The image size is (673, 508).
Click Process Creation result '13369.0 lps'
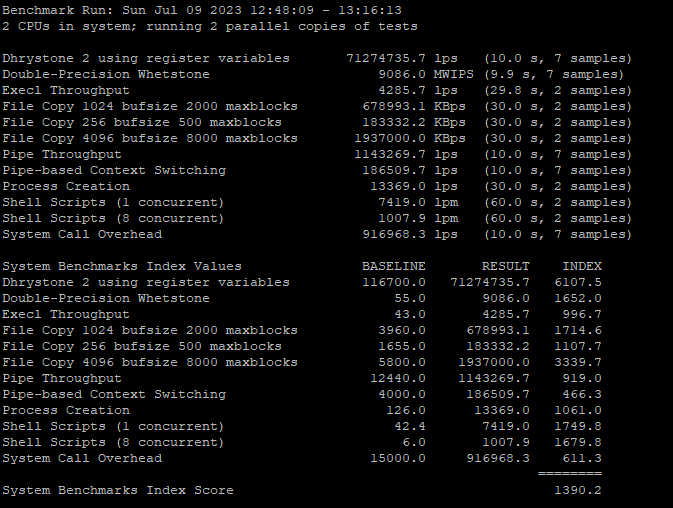coord(414,187)
